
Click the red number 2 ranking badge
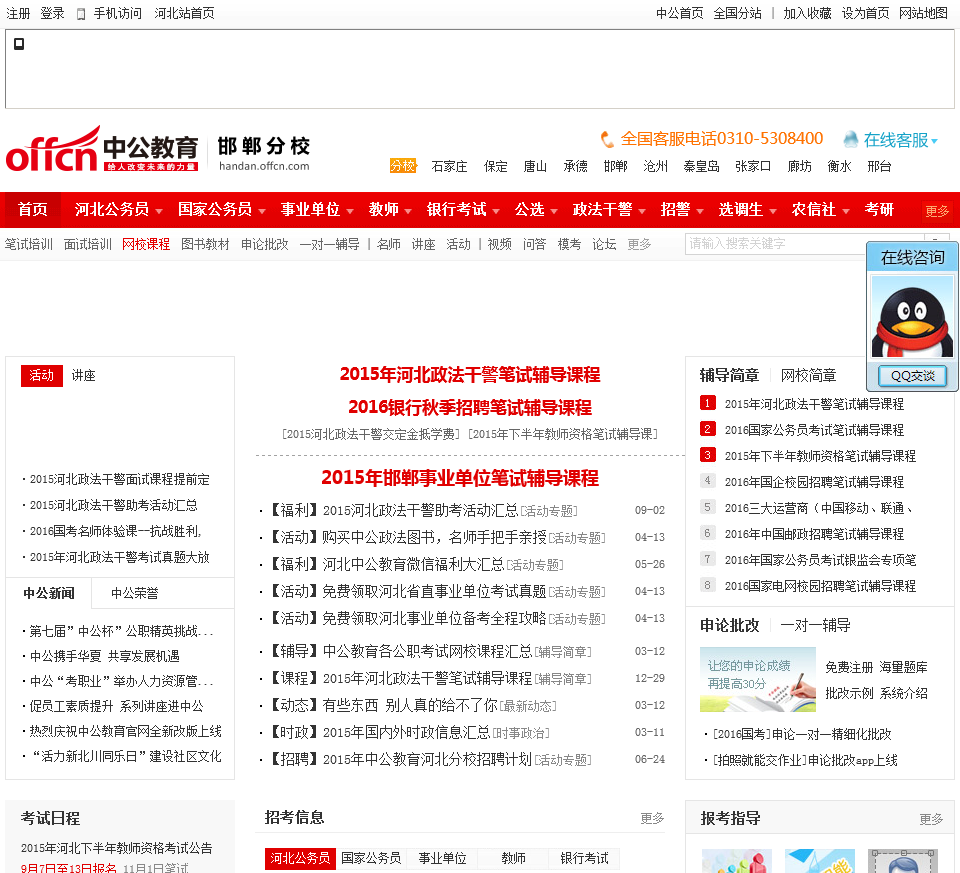[707, 429]
